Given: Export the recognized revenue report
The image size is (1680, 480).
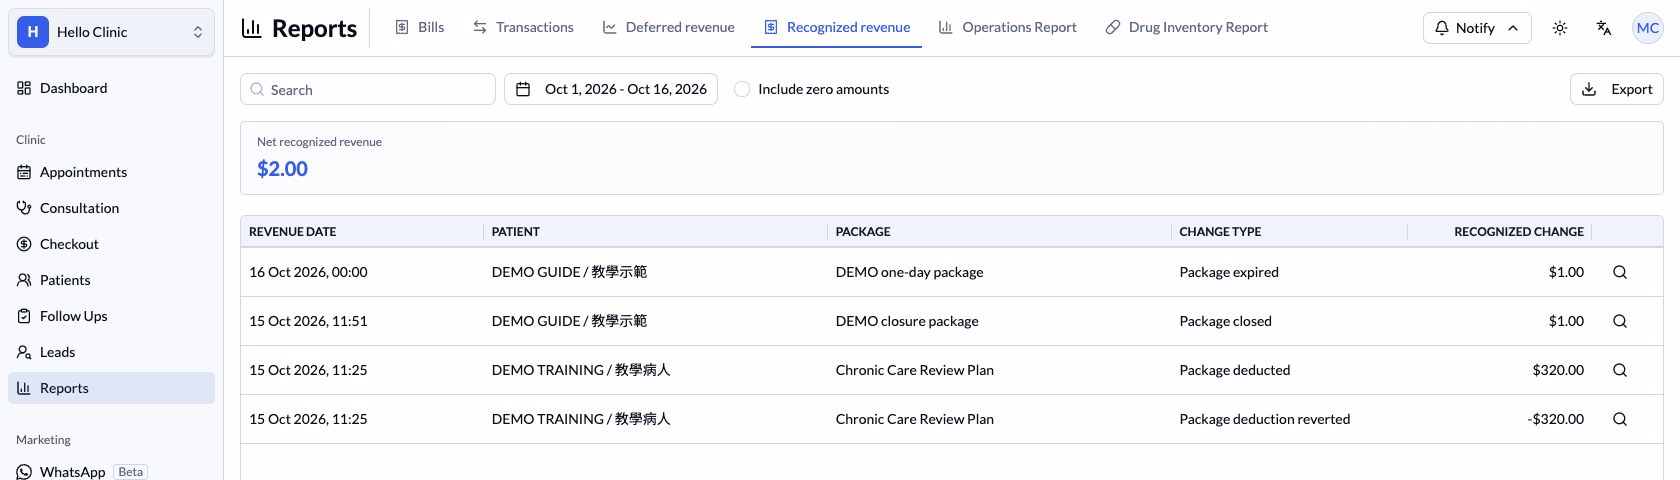Looking at the screenshot, I should [1617, 89].
